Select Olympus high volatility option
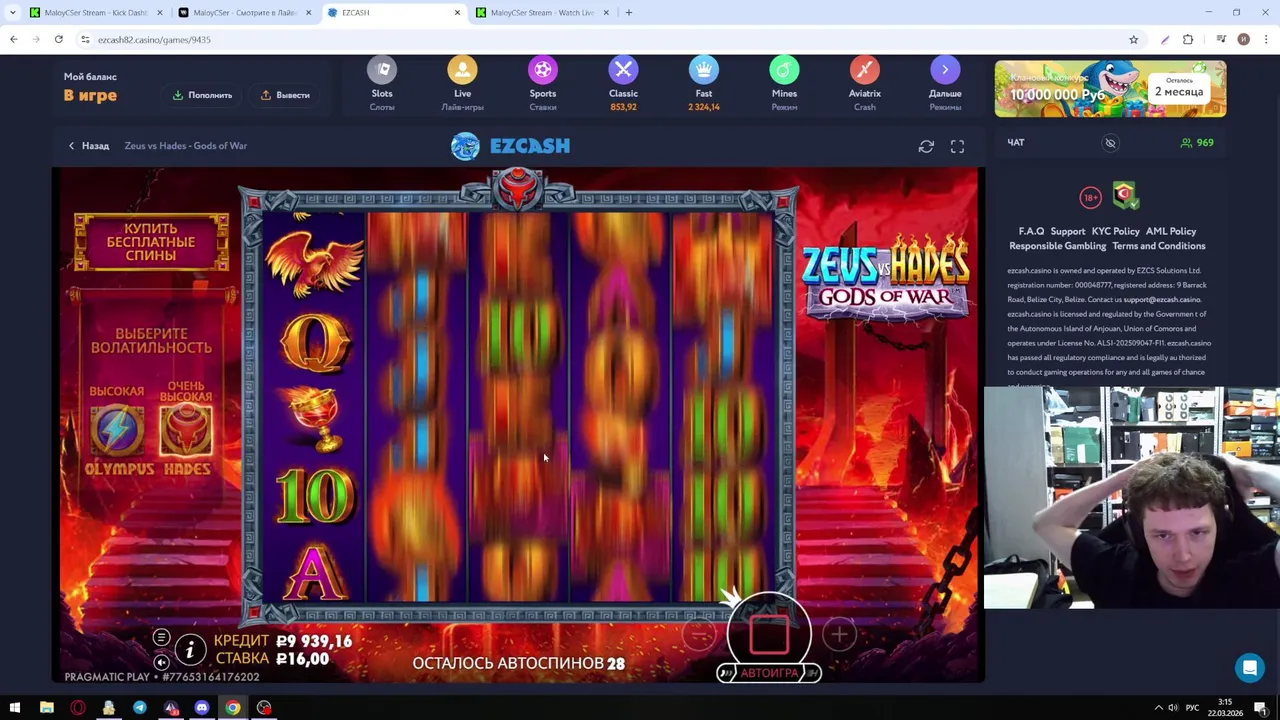 coord(118,430)
